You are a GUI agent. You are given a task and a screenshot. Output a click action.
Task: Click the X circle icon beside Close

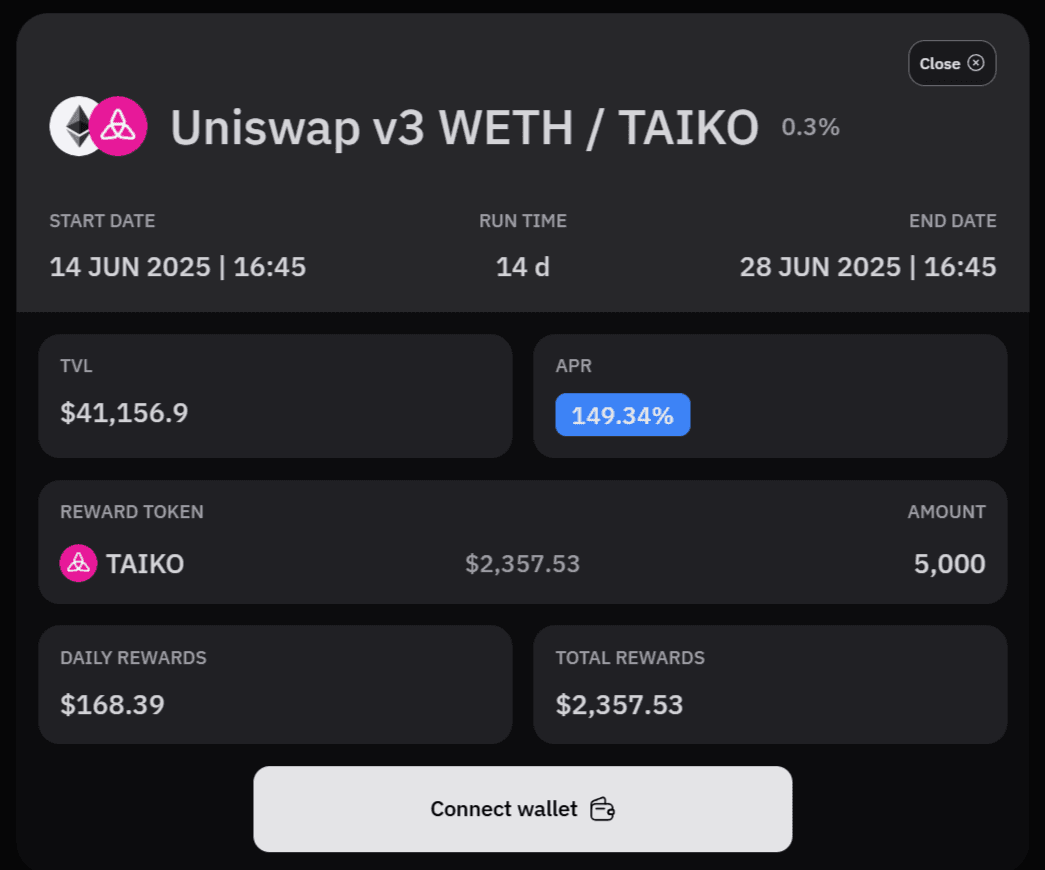(x=976, y=63)
